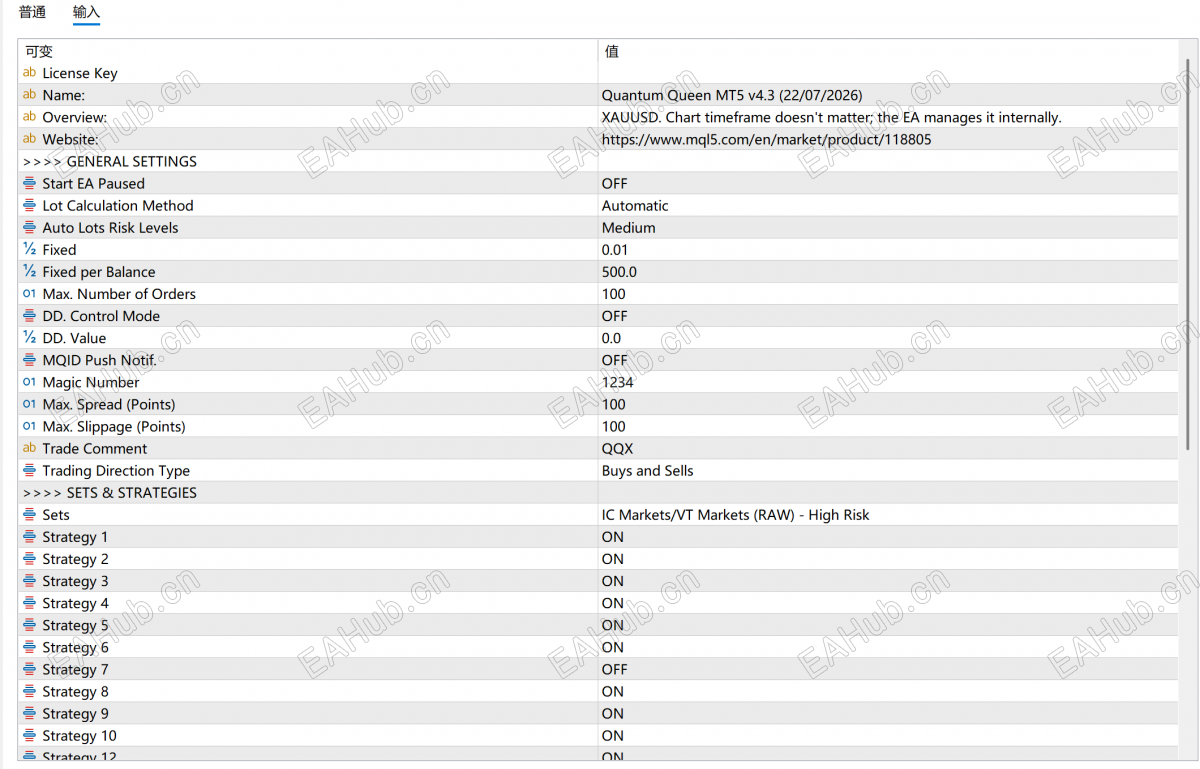
Task: Click the string icon beside License Key
Action: click(29, 73)
